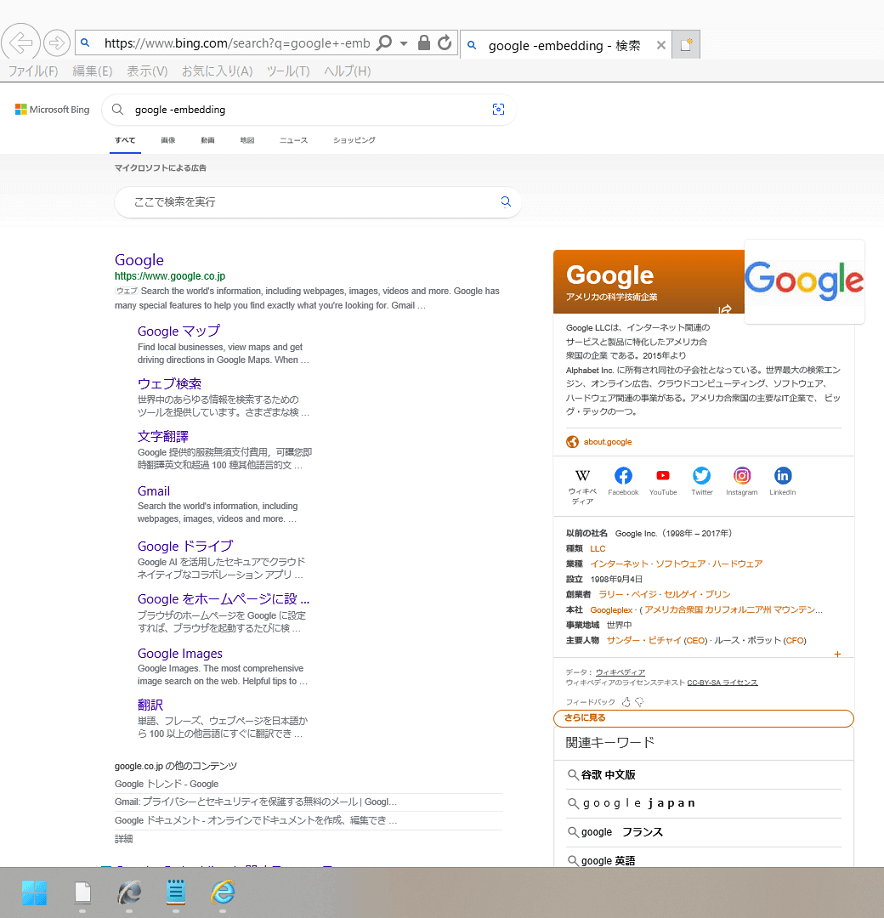Open the ヘルプ(H) menu
The image size is (884, 918).
[x=347, y=71]
